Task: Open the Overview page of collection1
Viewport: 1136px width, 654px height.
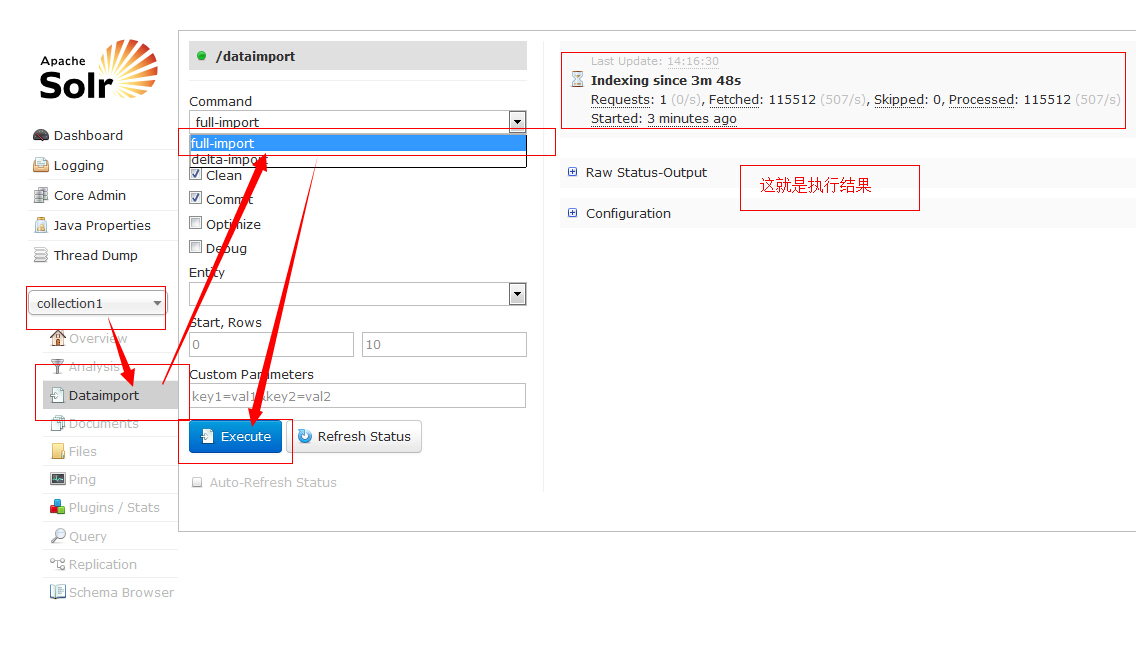Action: [98, 338]
